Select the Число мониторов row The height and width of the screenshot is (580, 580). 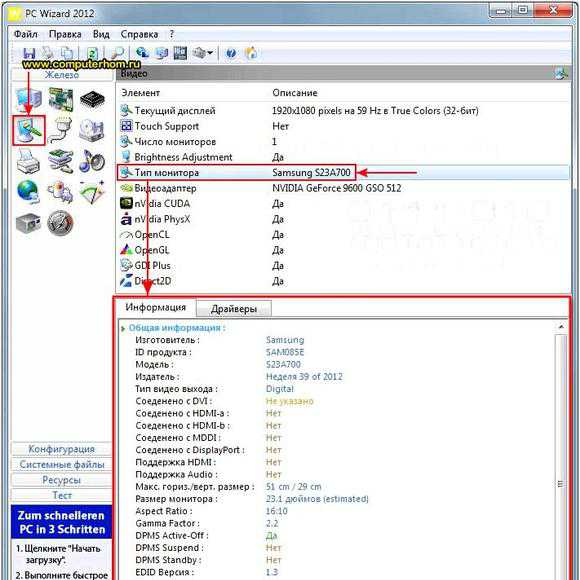tap(343, 142)
